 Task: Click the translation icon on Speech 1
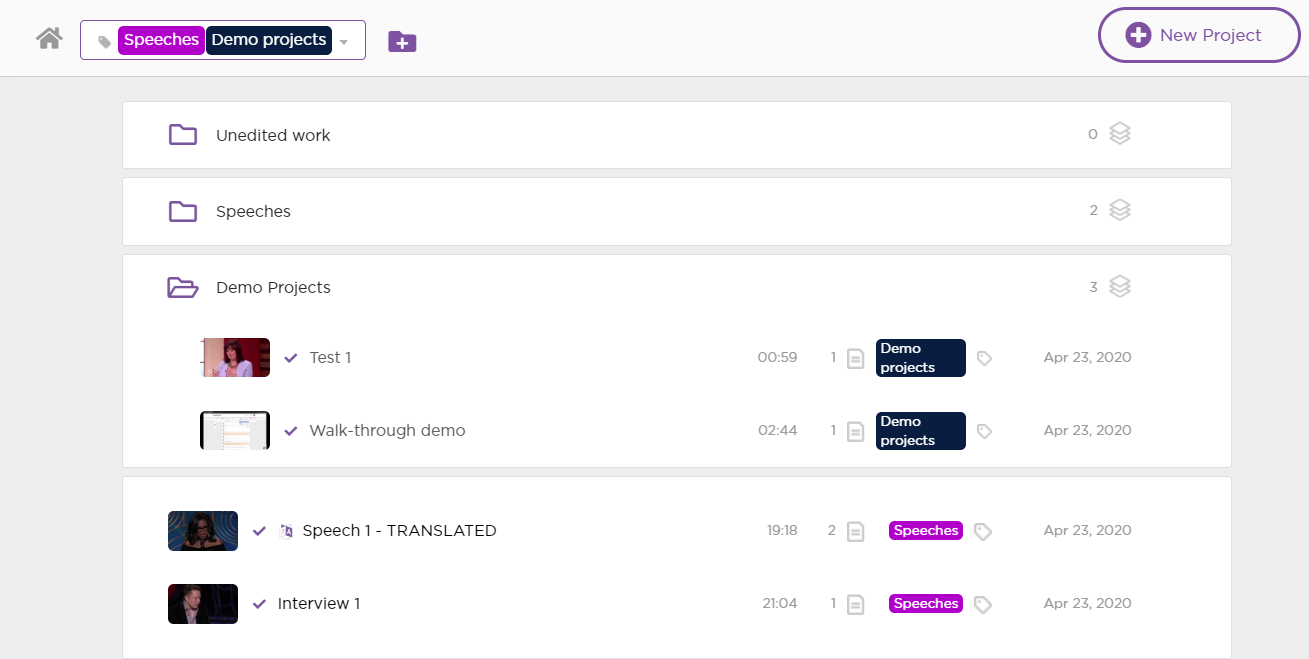[286, 531]
